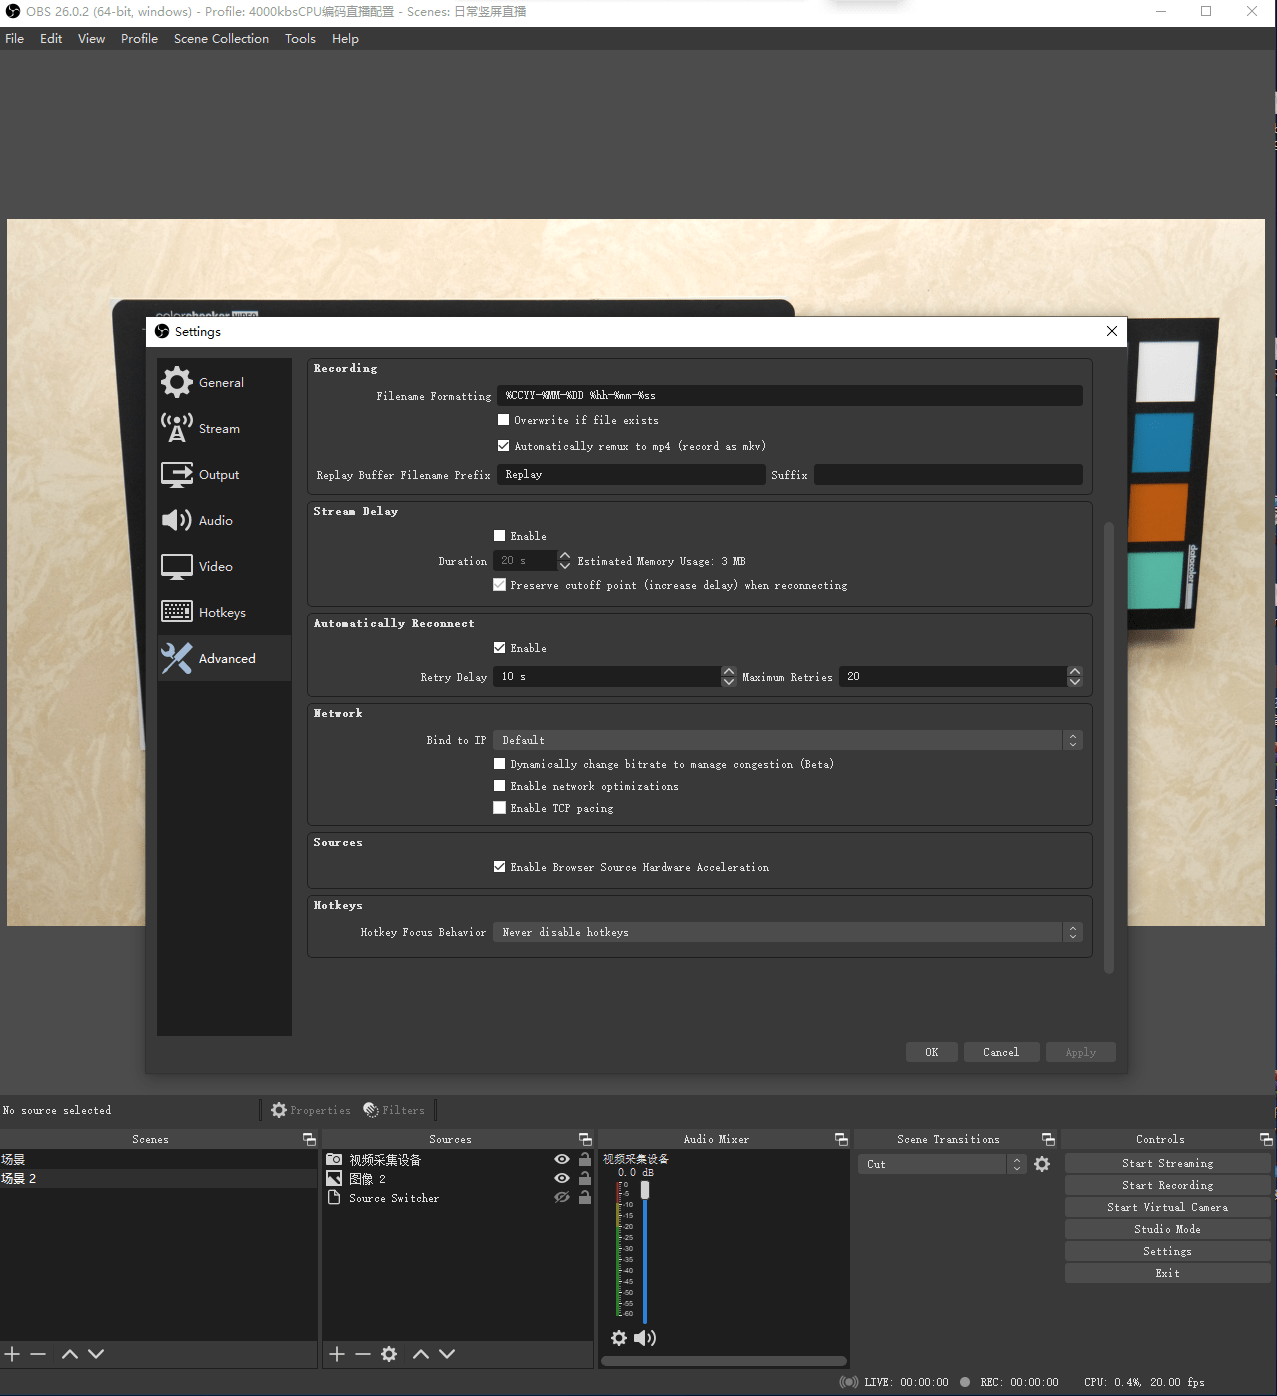Open the Hotkey Focus Behavior dropdown

[x=787, y=931]
